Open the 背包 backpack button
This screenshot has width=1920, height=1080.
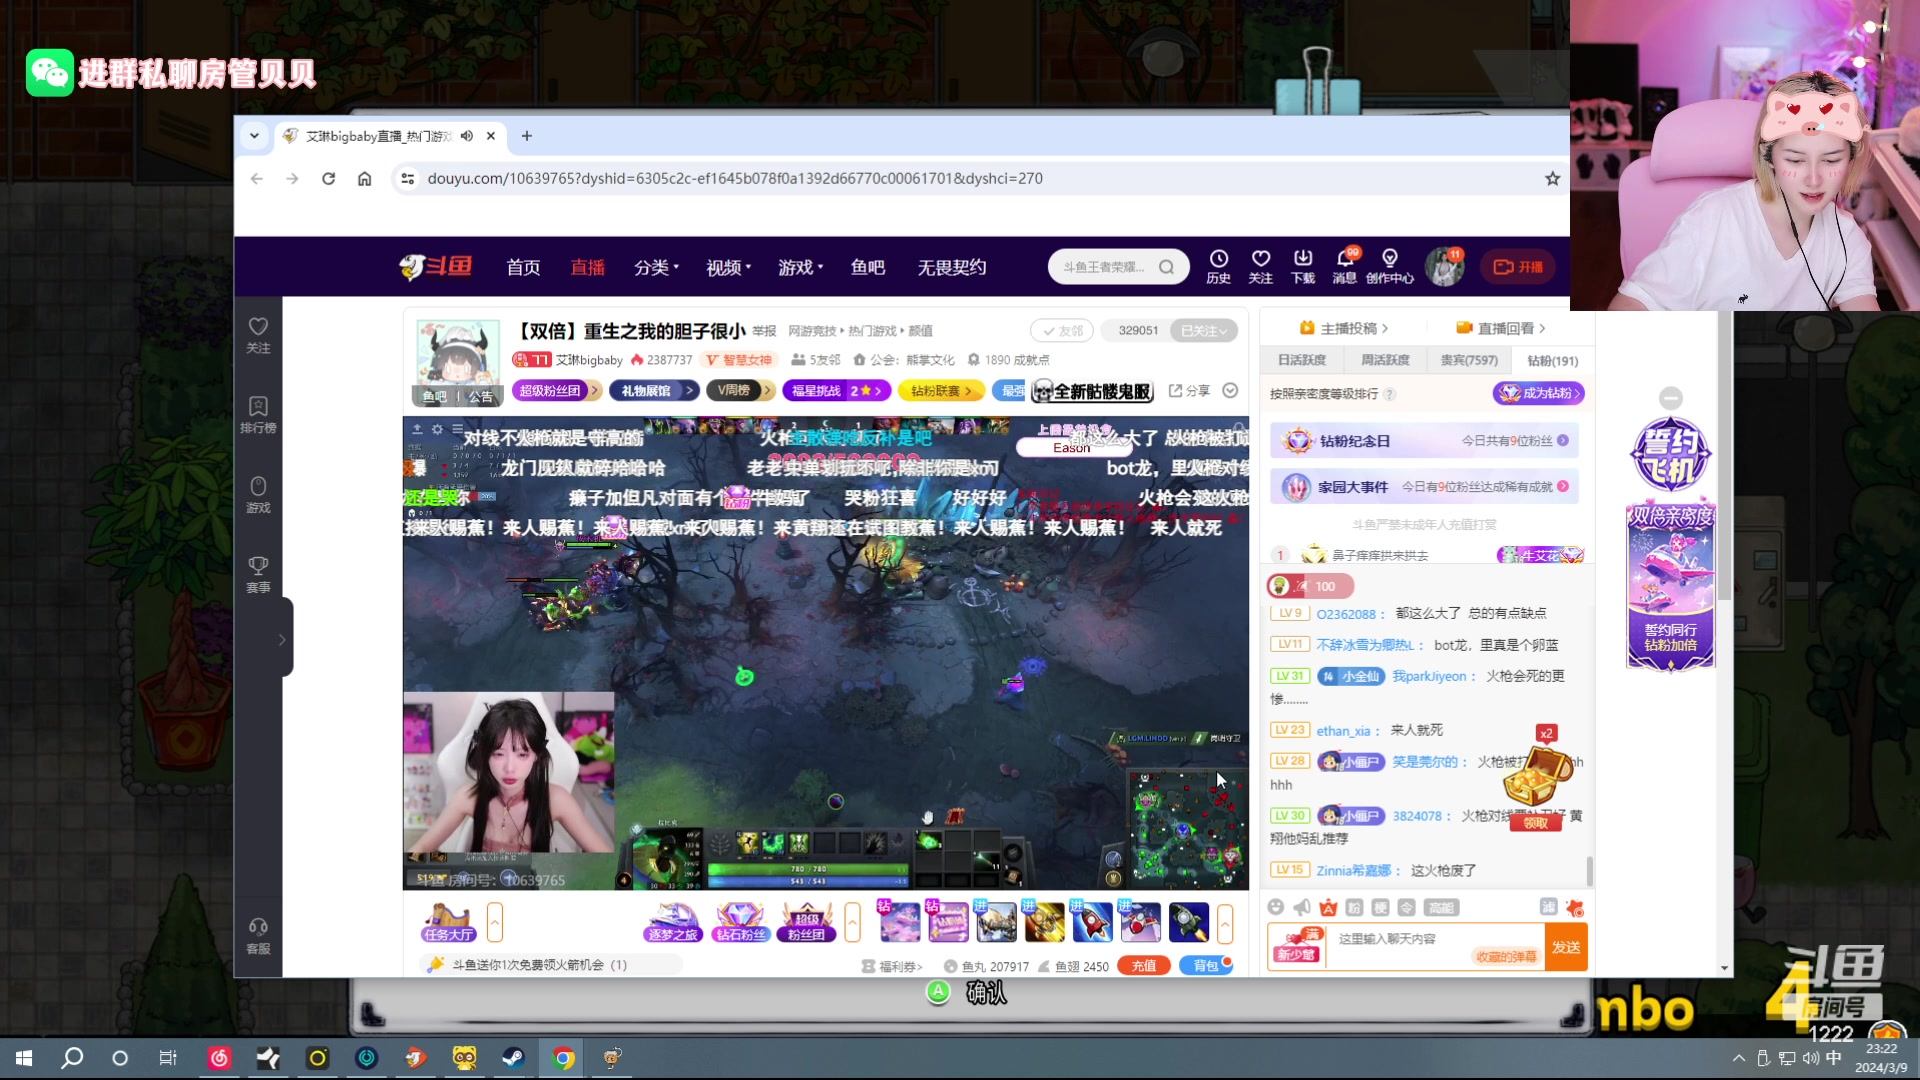(1206, 966)
